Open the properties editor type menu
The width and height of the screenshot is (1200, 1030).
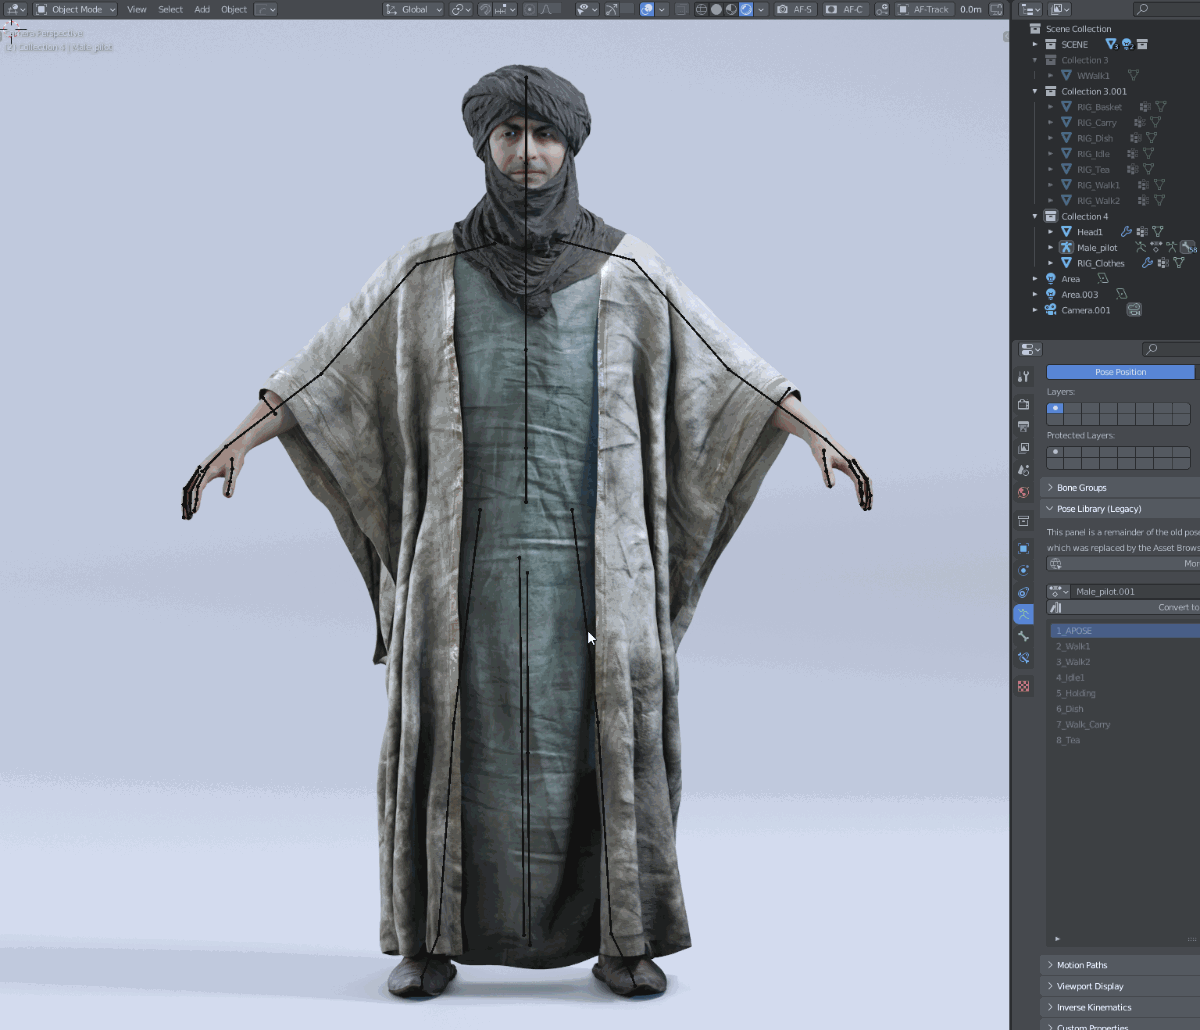click(1030, 349)
